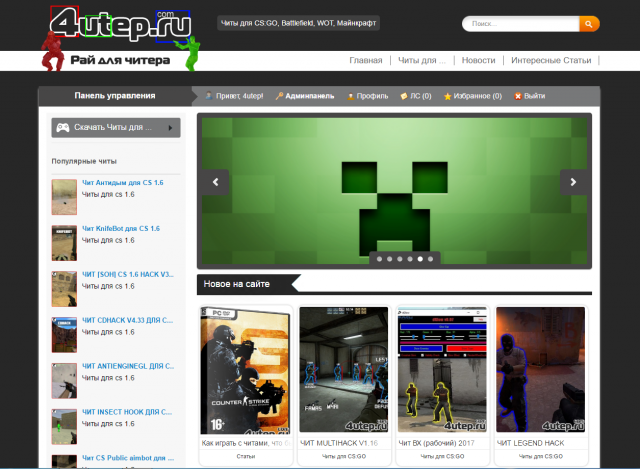Click the red X logout icon
The width and height of the screenshot is (640, 469).
click(518, 96)
